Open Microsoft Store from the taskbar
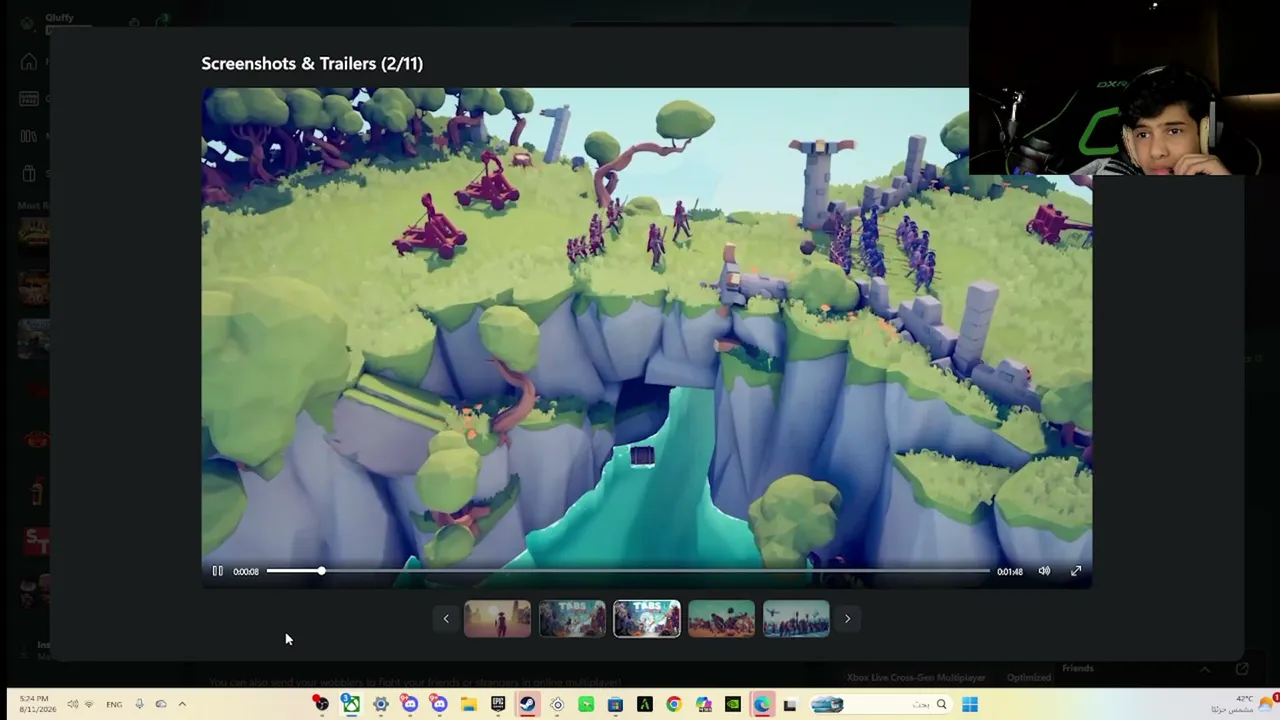 coord(615,704)
